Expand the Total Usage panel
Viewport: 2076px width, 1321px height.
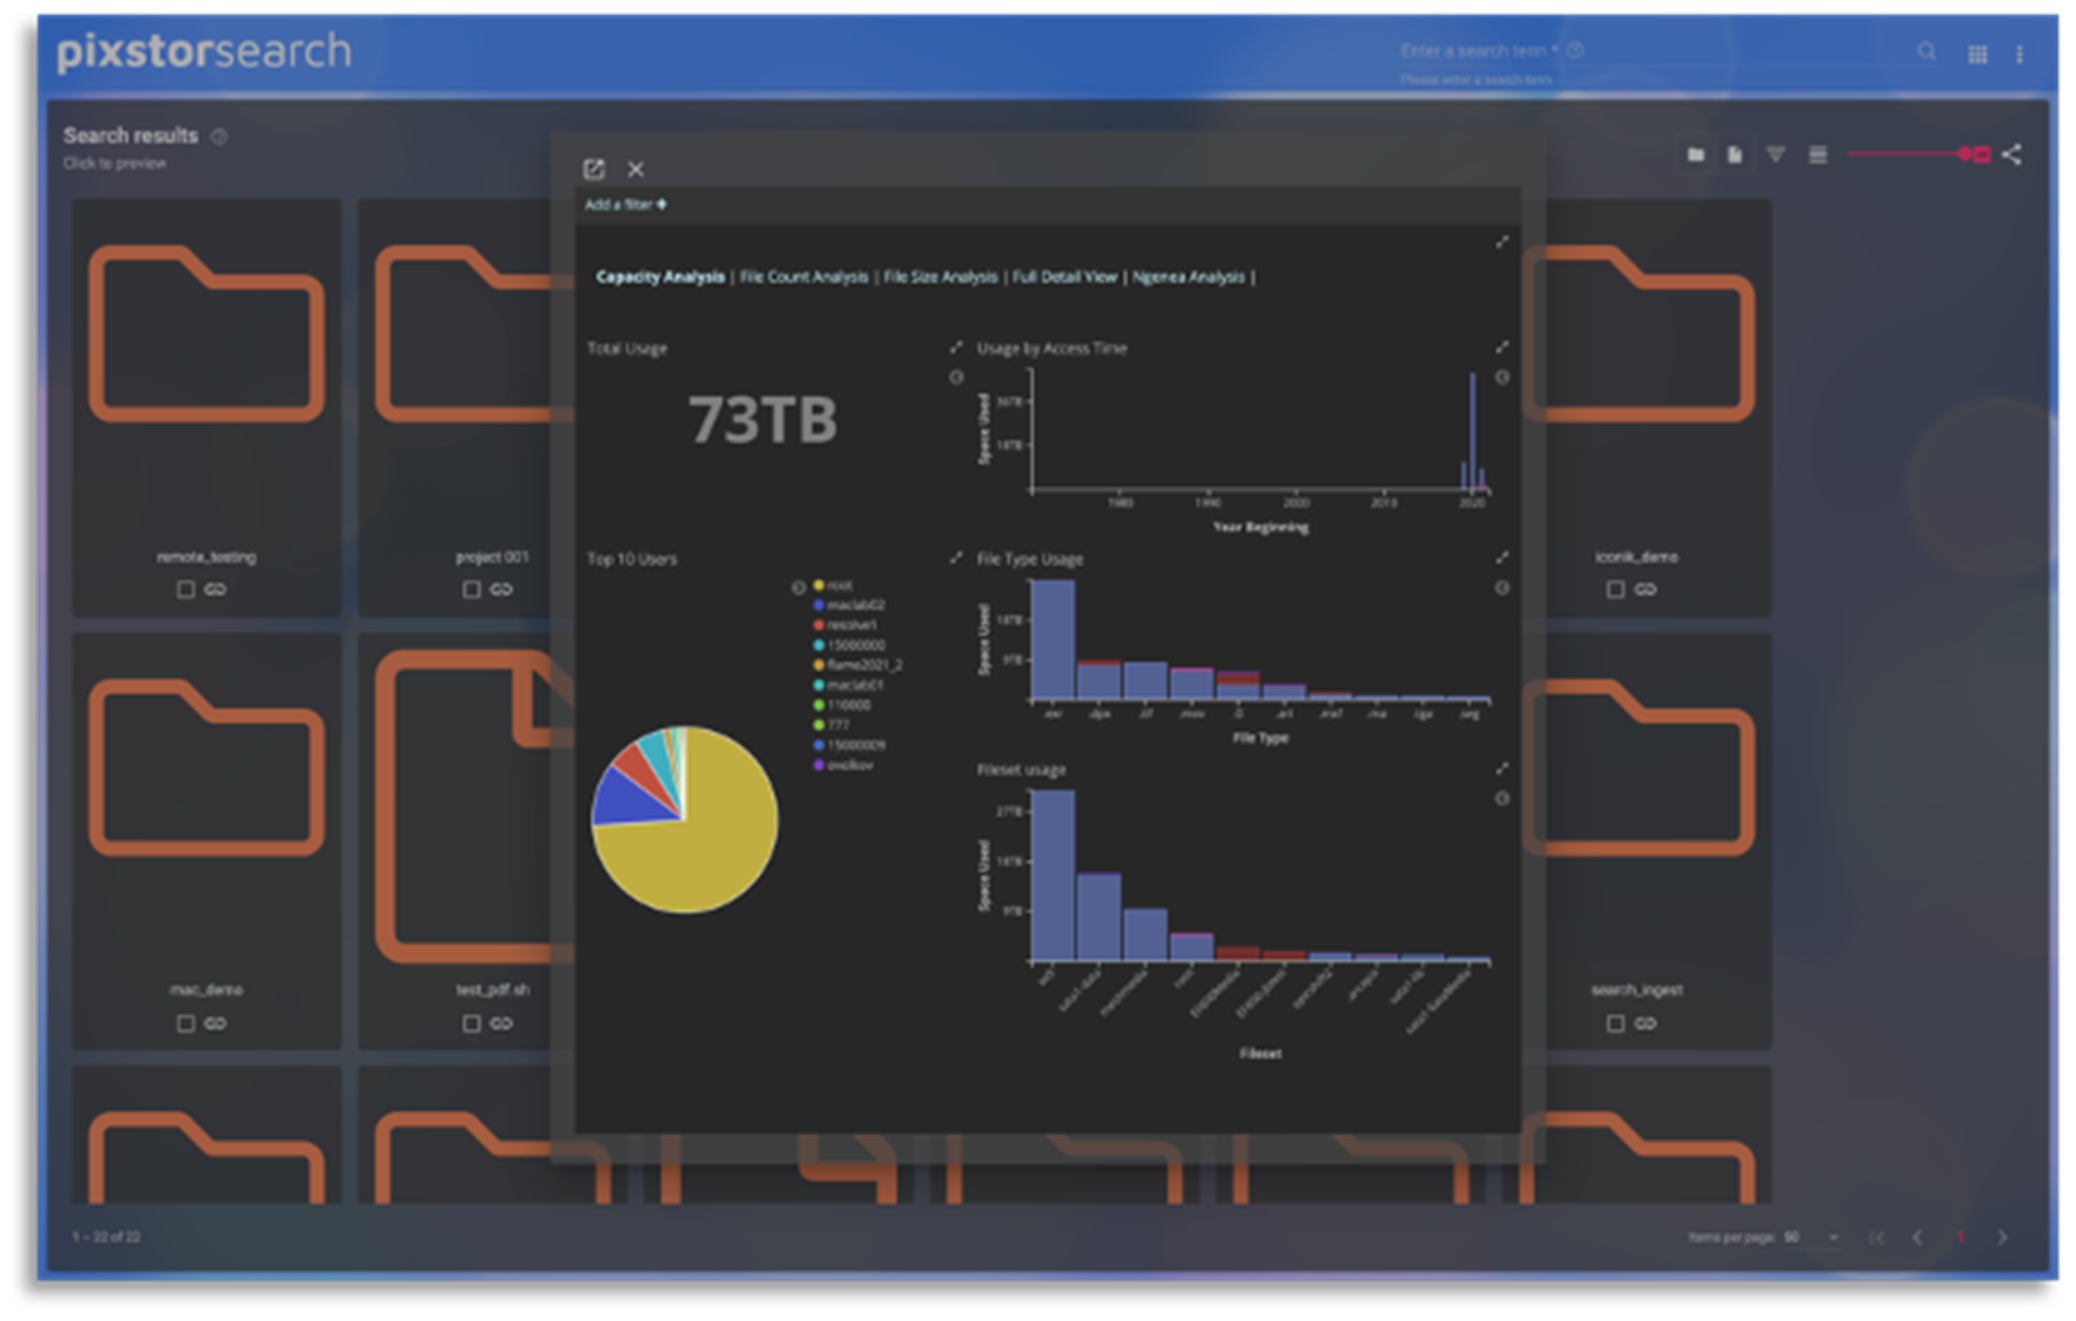click(955, 347)
